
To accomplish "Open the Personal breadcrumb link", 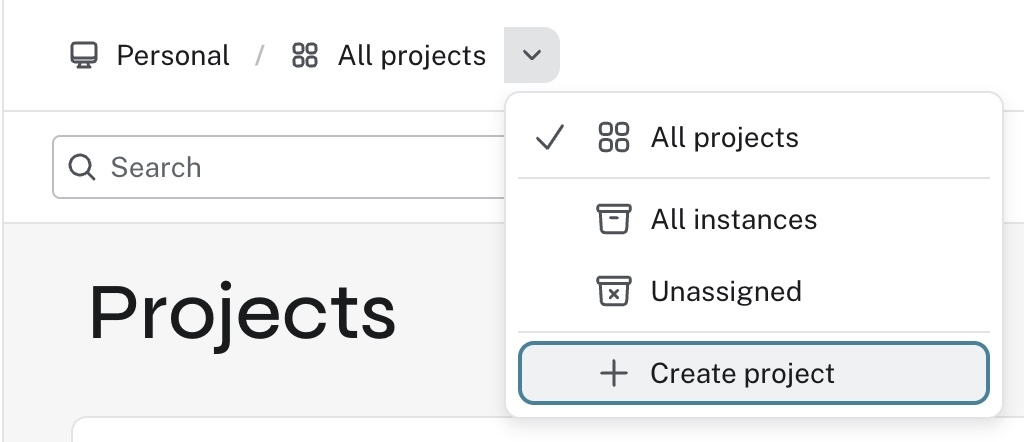I will [x=172, y=55].
